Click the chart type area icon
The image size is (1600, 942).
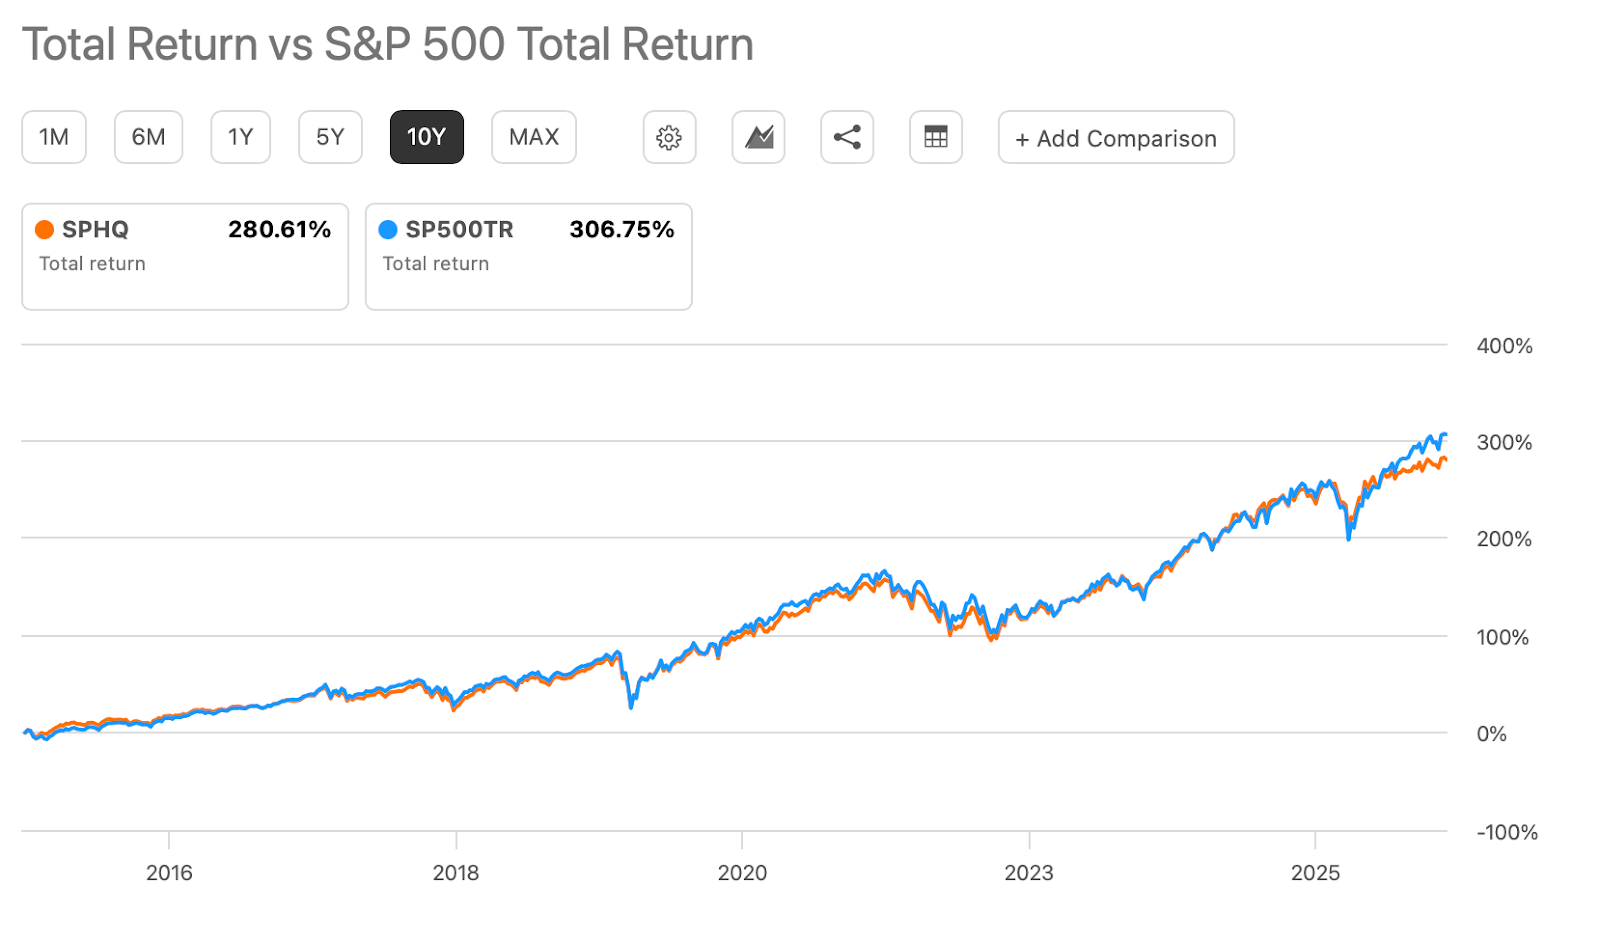coord(759,137)
